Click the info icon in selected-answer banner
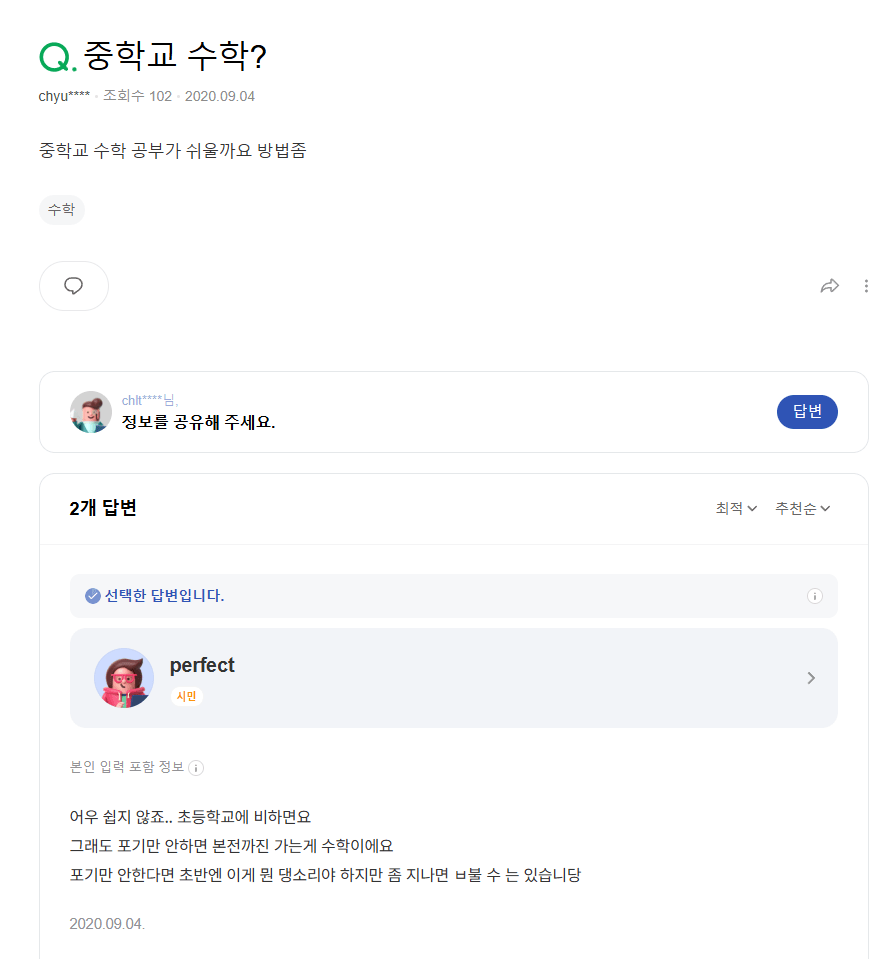 pyautogui.click(x=814, y=596)
